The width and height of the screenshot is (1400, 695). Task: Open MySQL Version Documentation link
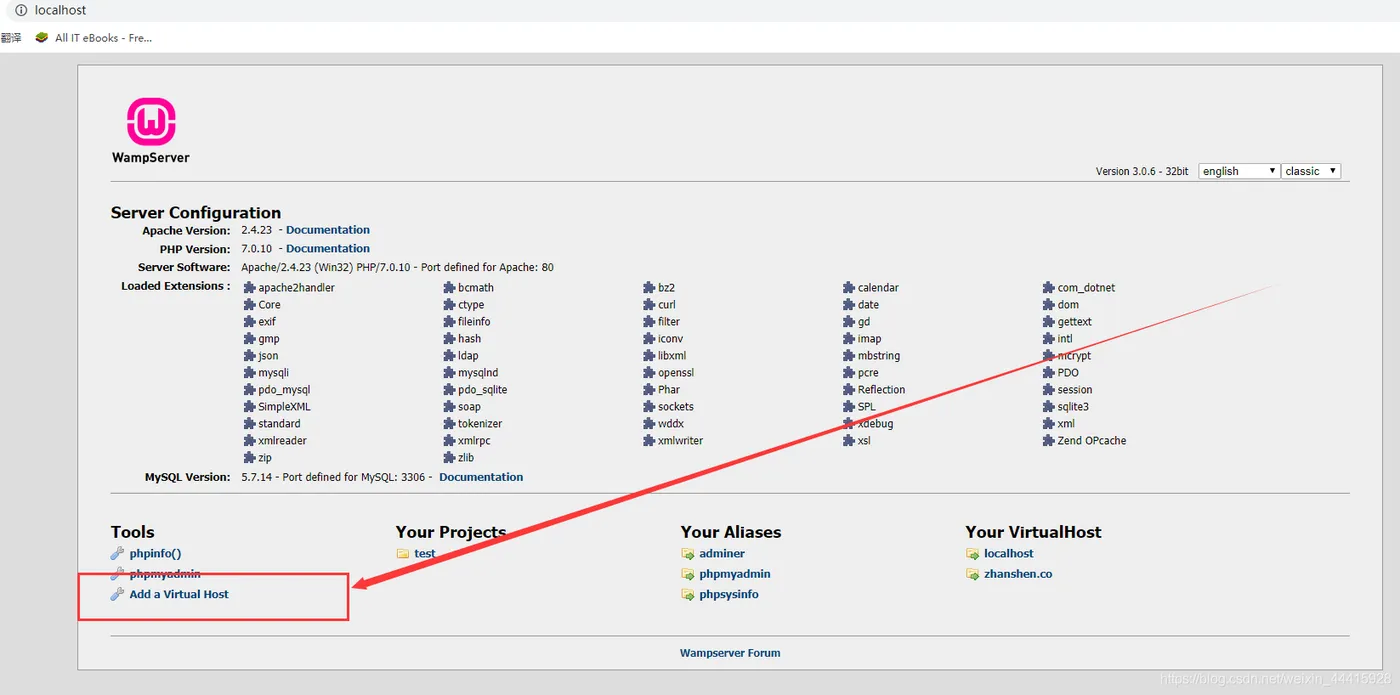pyautogui.click(x=481, y=477)
